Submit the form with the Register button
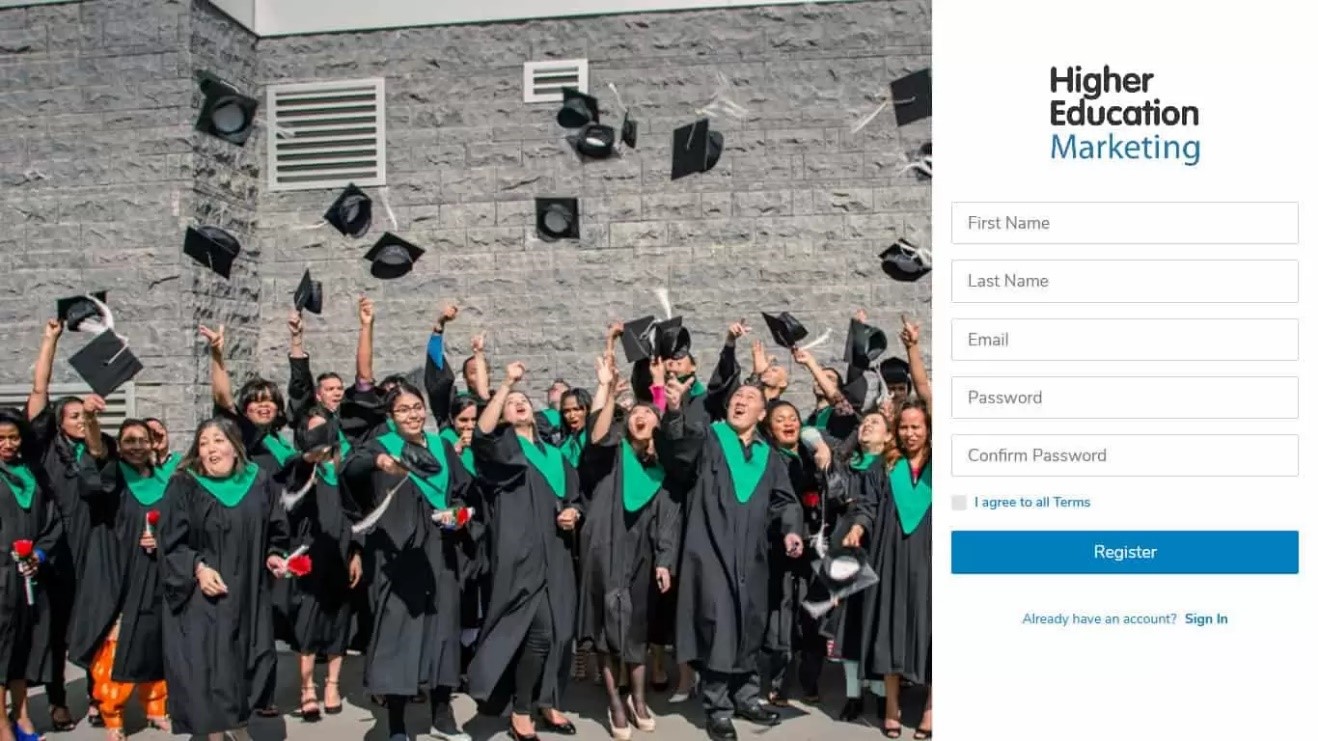Screen dimensions: 1318x741 click(1124, 552)
